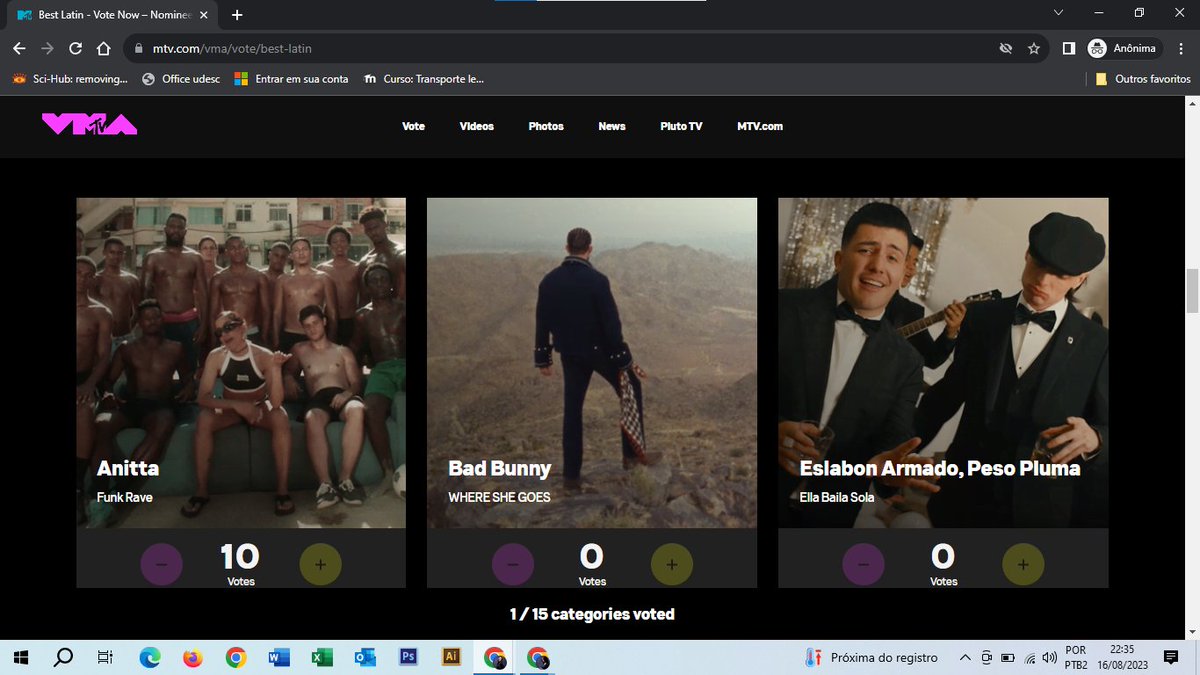
Task: Open Ella Baila Sola nominee thumbnail
Action: (943, 362)
